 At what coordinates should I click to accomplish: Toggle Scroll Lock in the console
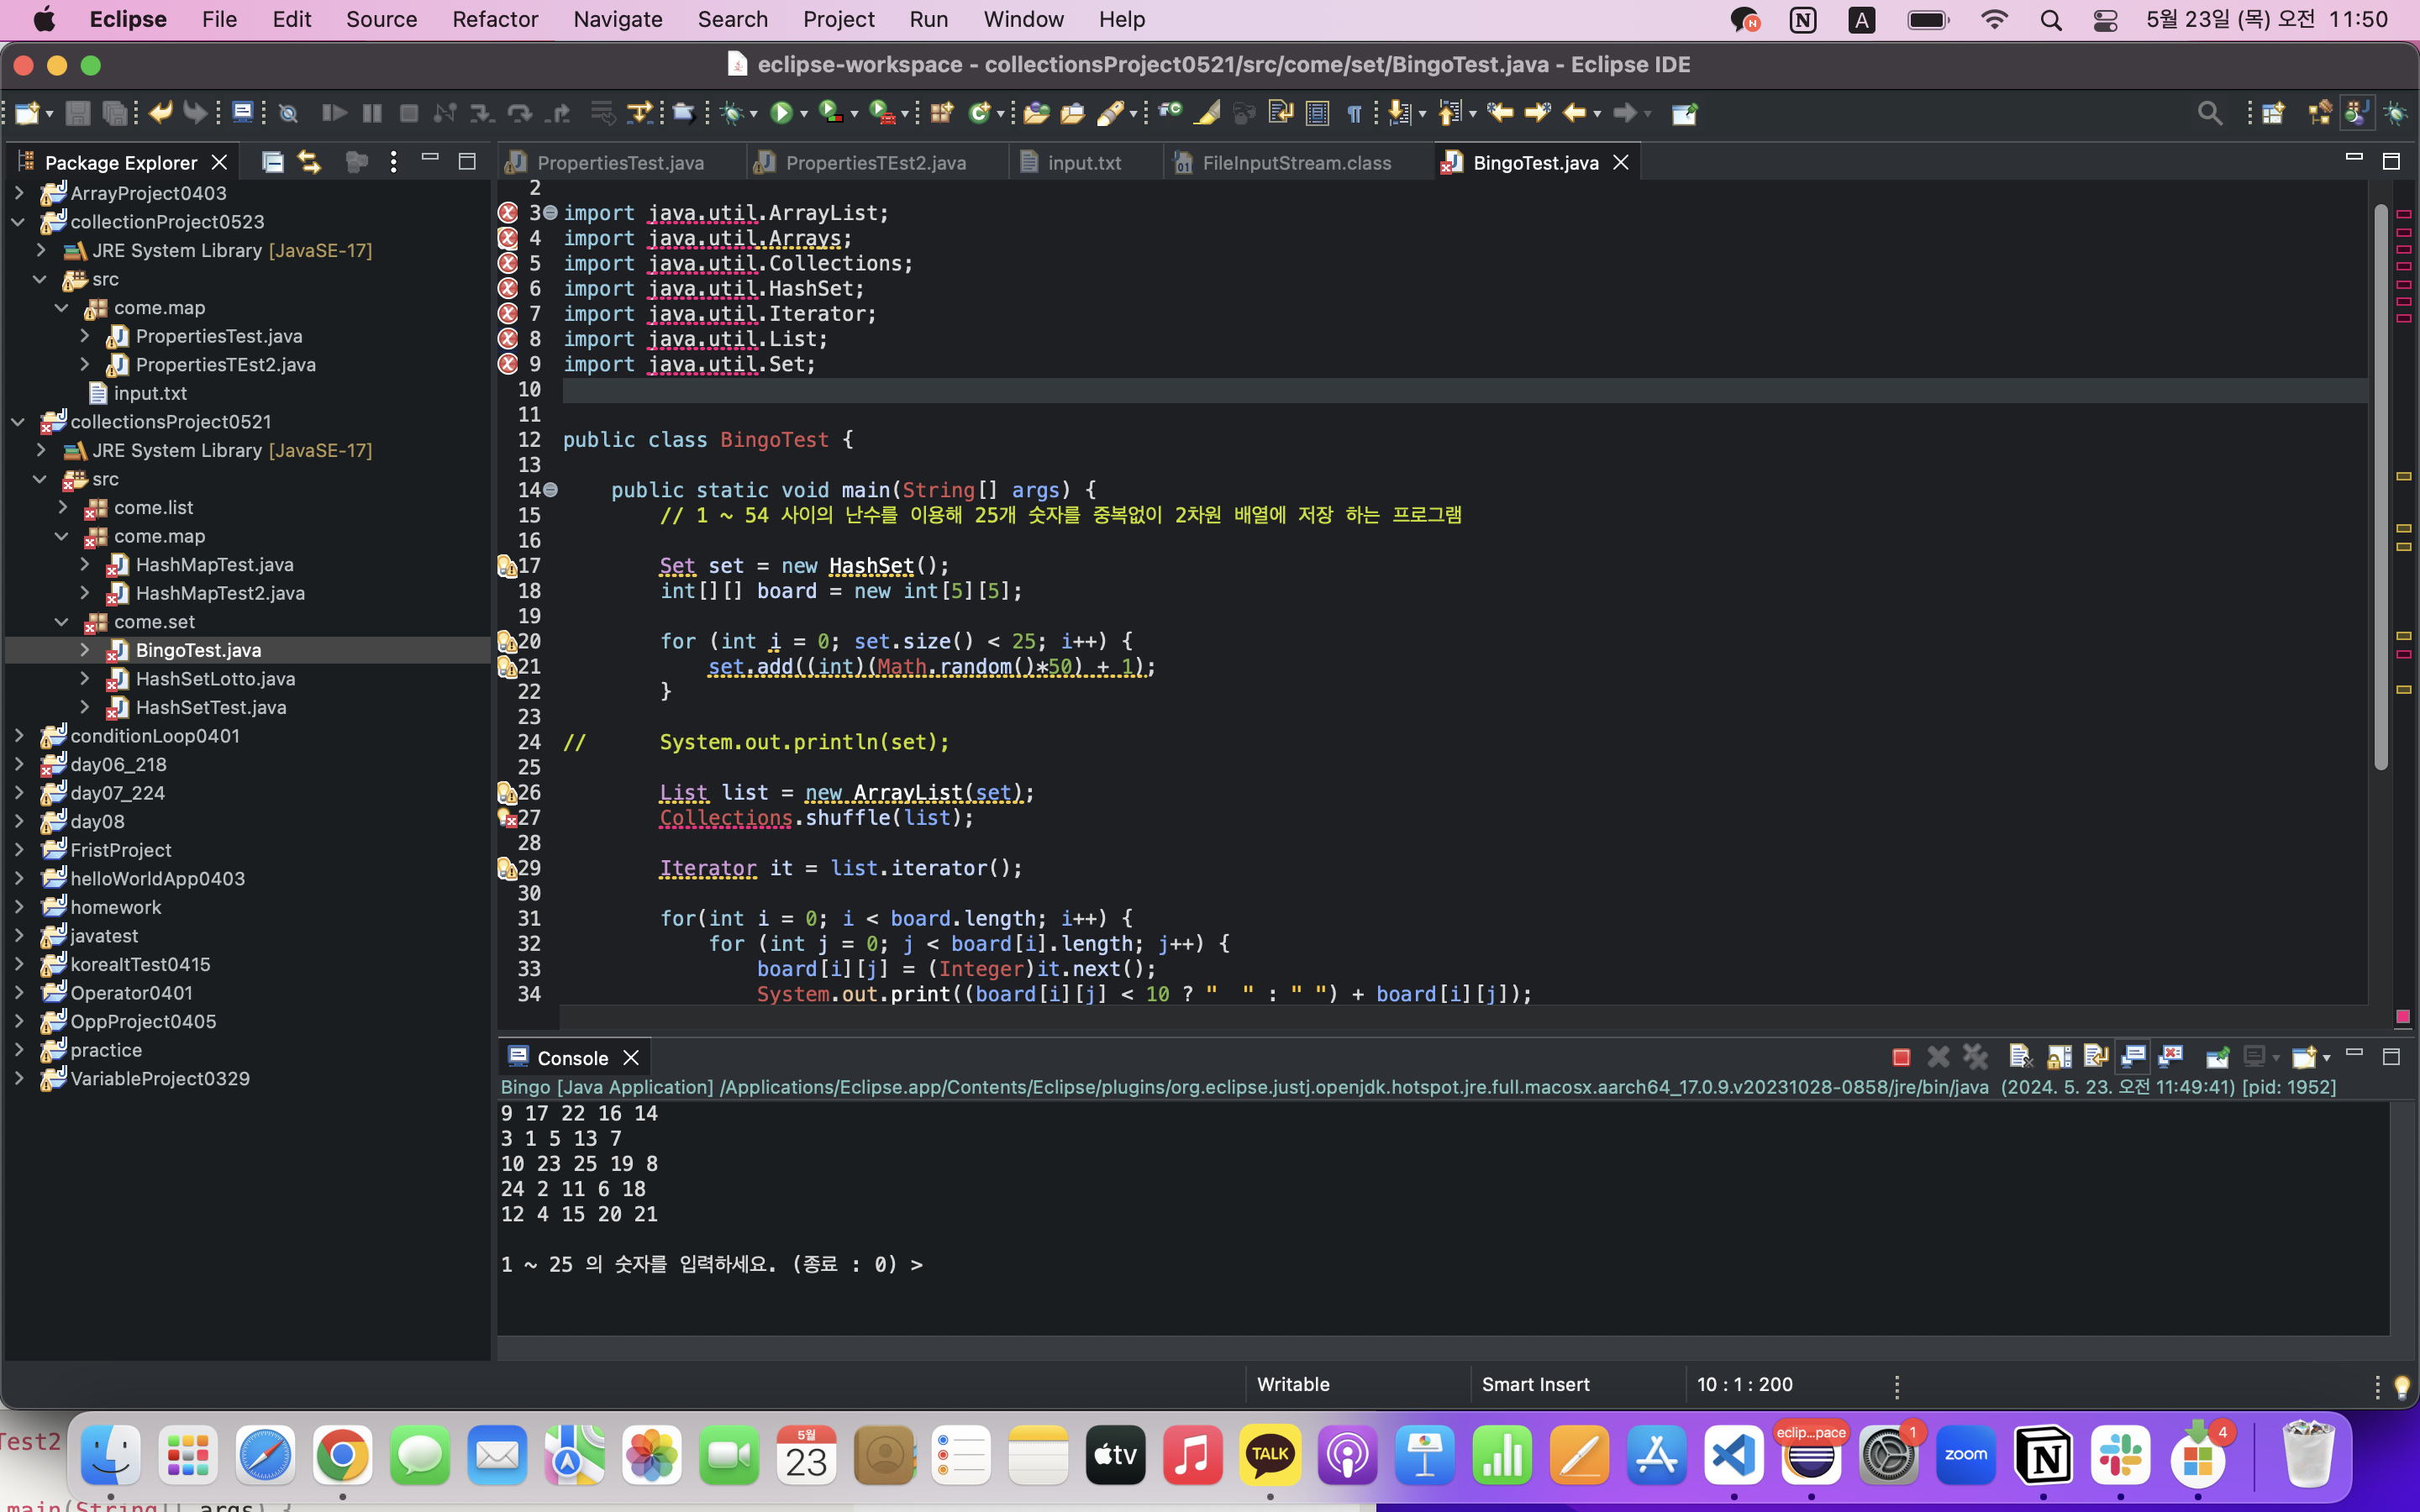pyautogui.click(x=2059, y=1057)
